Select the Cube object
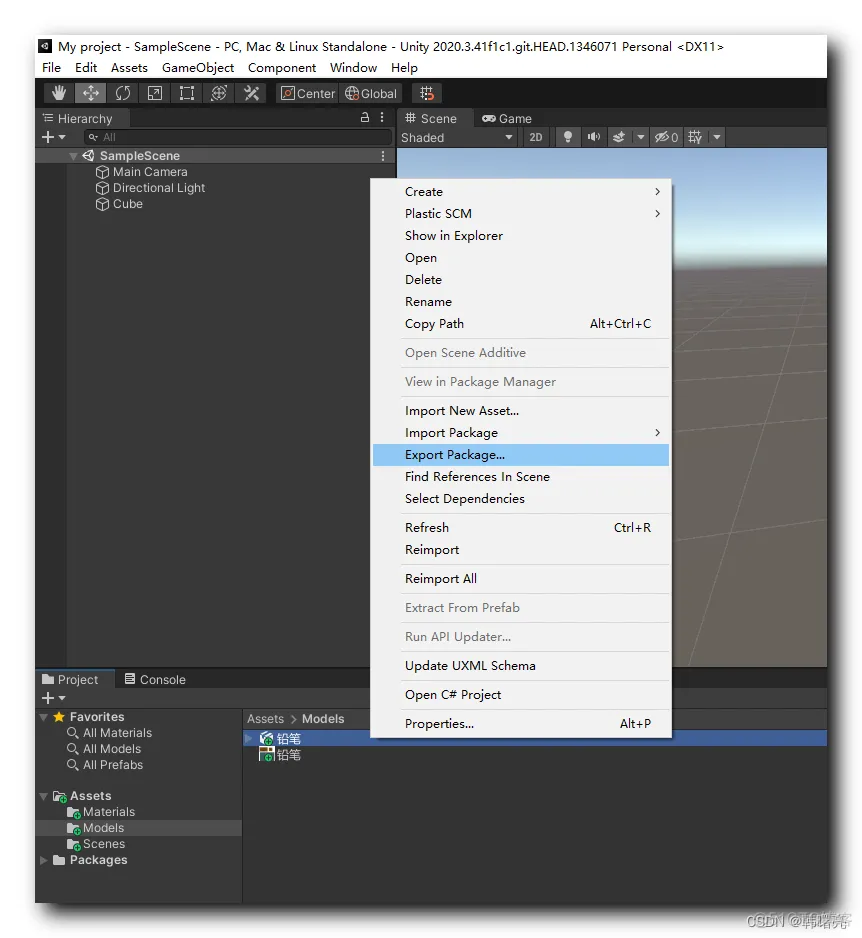Screen dimensions: 862x938 (127, 204)
